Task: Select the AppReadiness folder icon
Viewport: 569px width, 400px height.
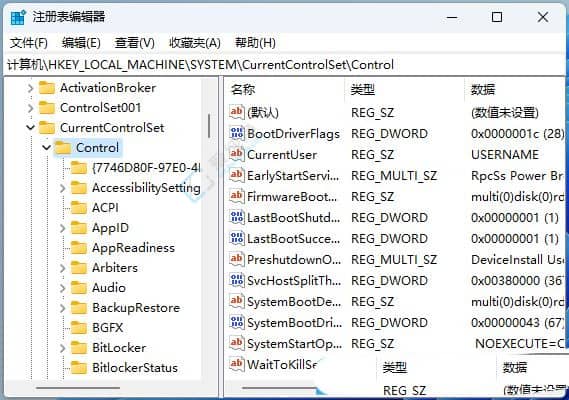Action: (x=79, y=248)
